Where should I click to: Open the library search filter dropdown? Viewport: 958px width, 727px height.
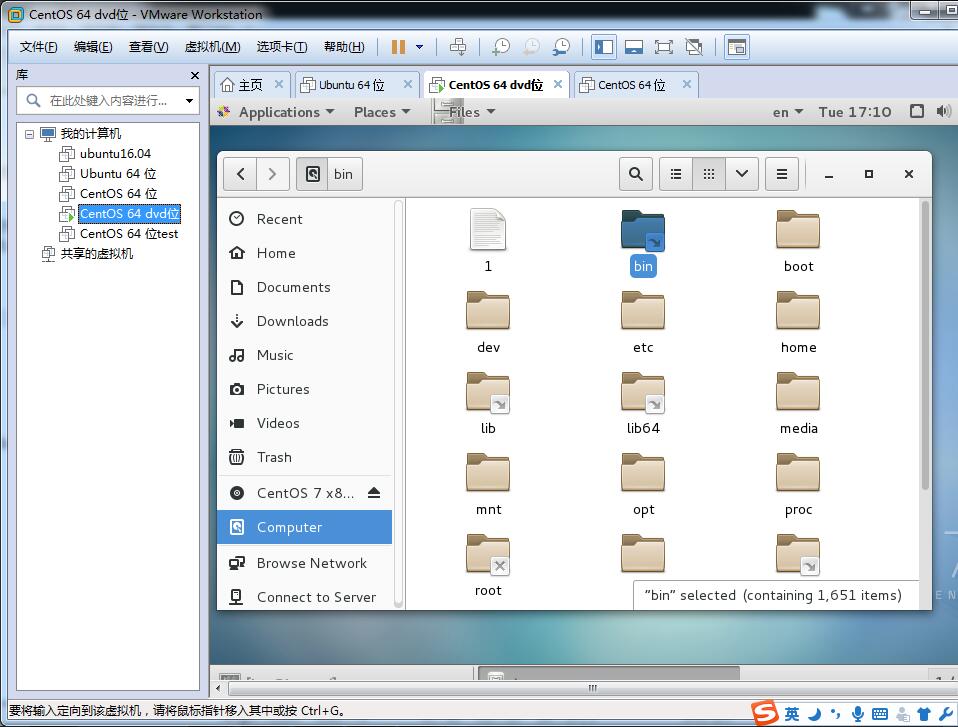(189, 101)
